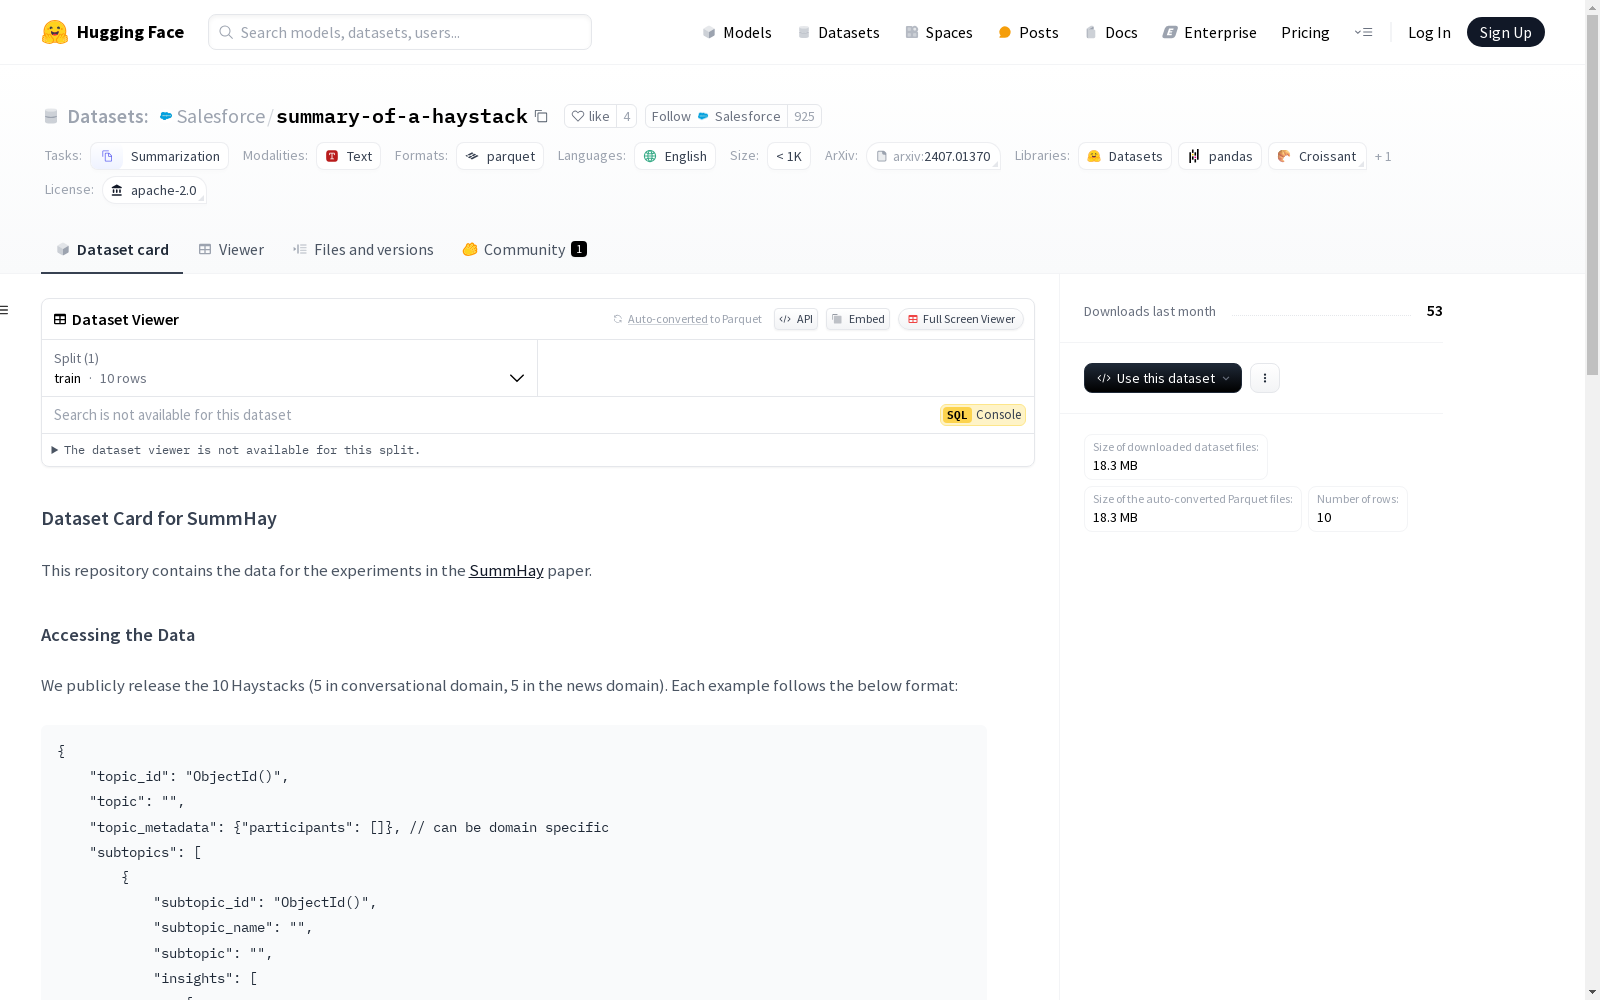Open the Community tab

pyautogui.click(x=524, y=250)
